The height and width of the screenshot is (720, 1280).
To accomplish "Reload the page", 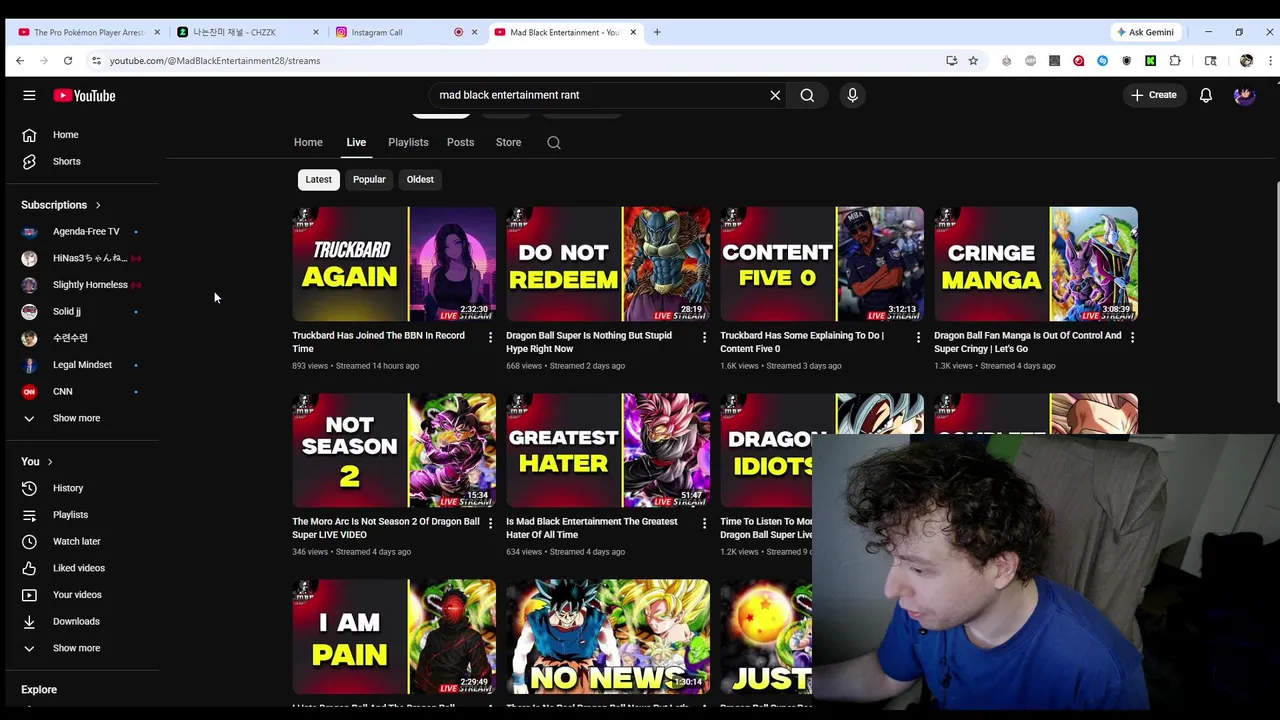I will [x=68, y=61].
